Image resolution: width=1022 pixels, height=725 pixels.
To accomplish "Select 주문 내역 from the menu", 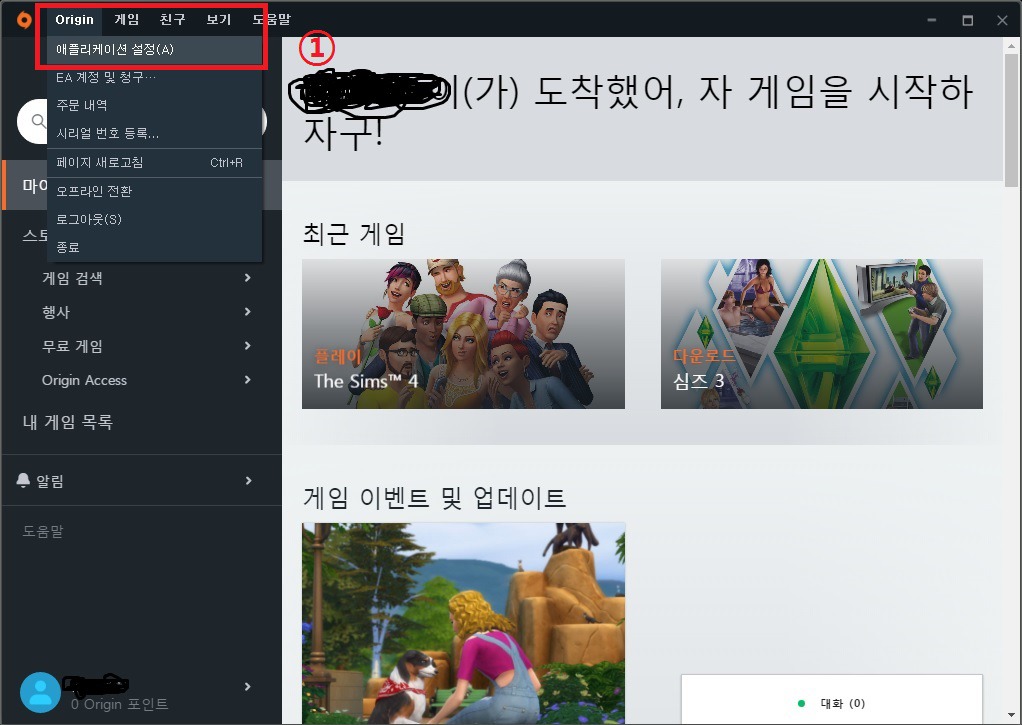I will 154,105.
